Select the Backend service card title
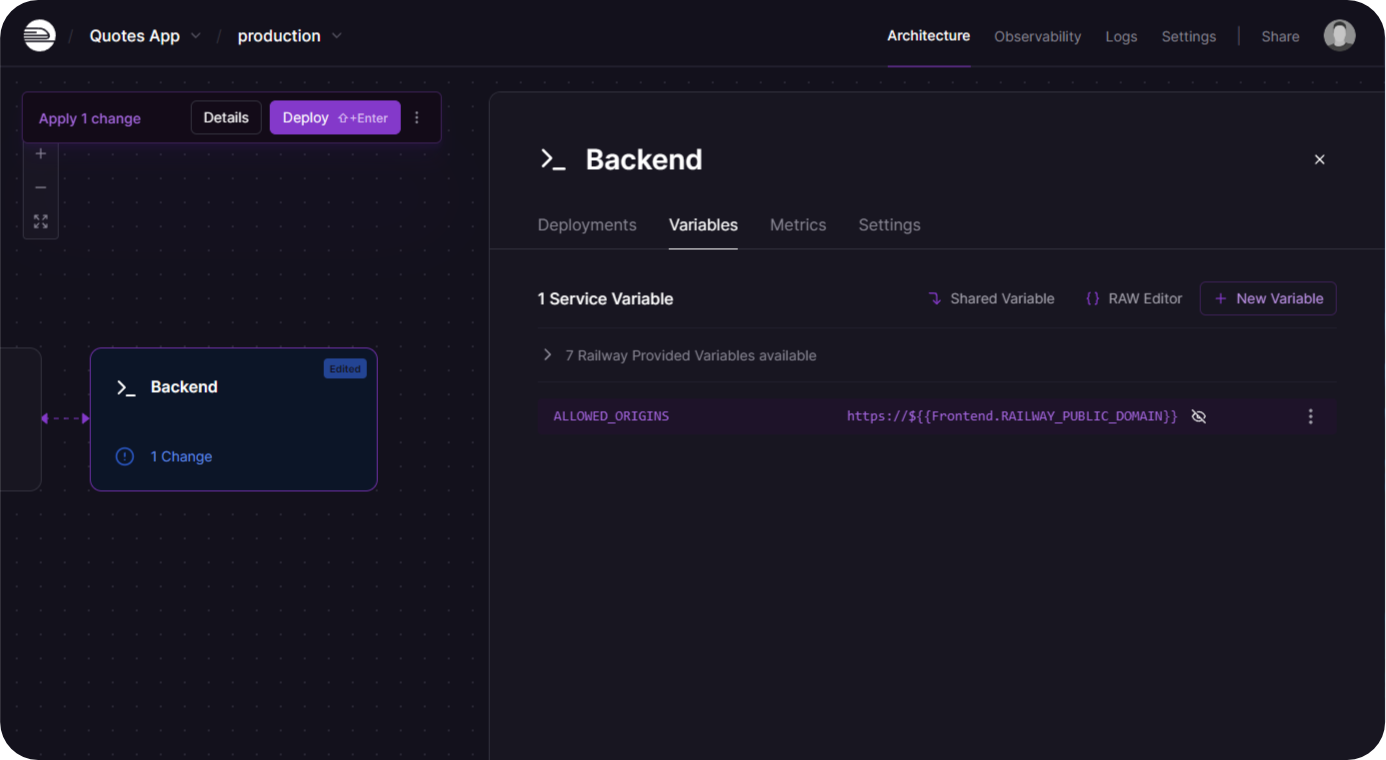1386x760 pixels. point(184,387)
